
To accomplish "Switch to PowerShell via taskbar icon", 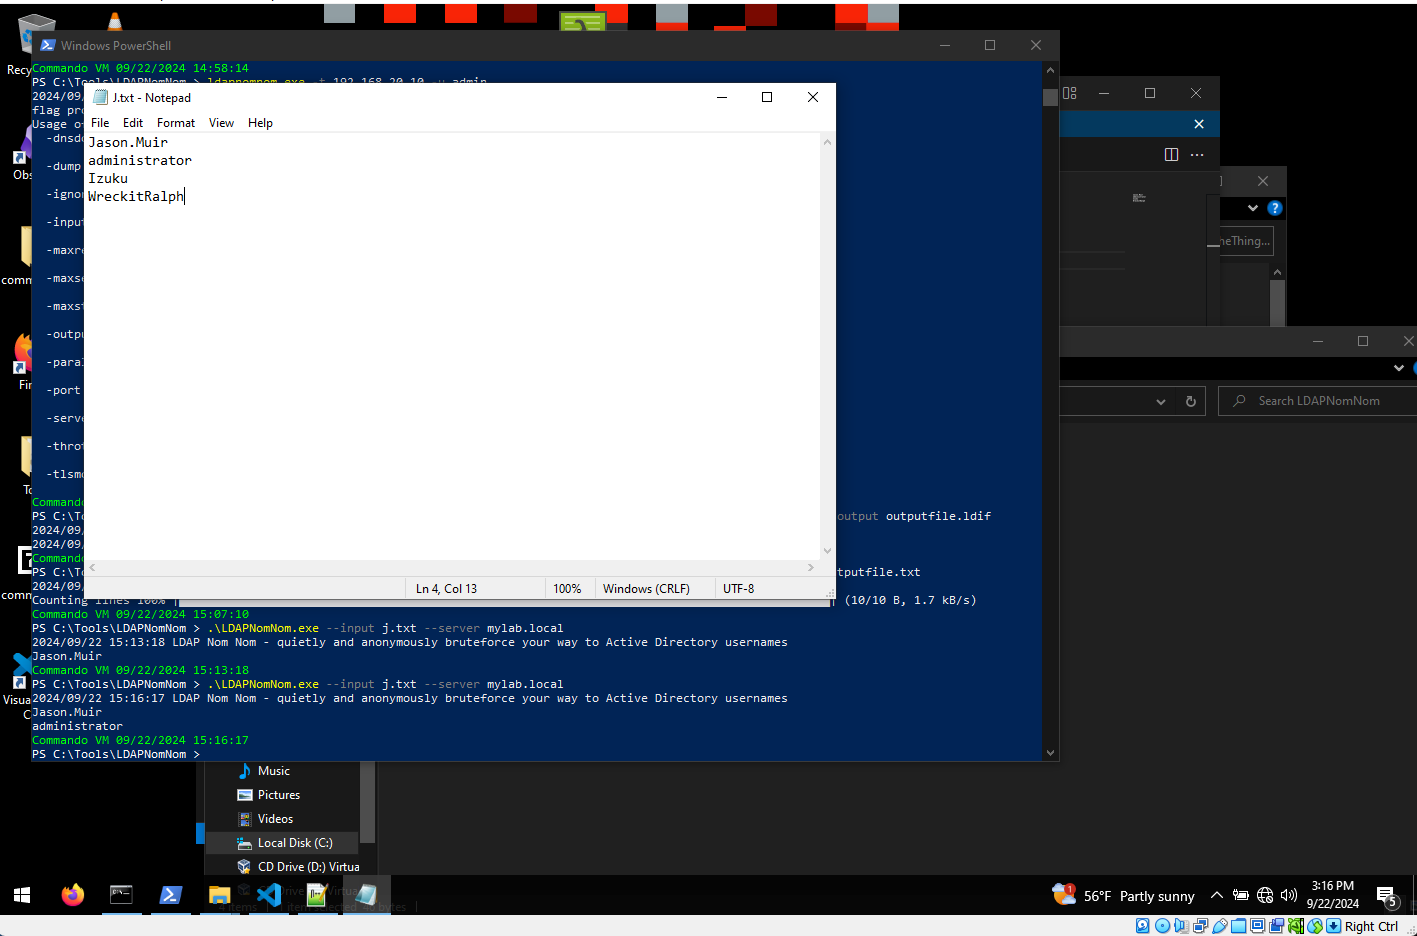I will pos(170,895).
